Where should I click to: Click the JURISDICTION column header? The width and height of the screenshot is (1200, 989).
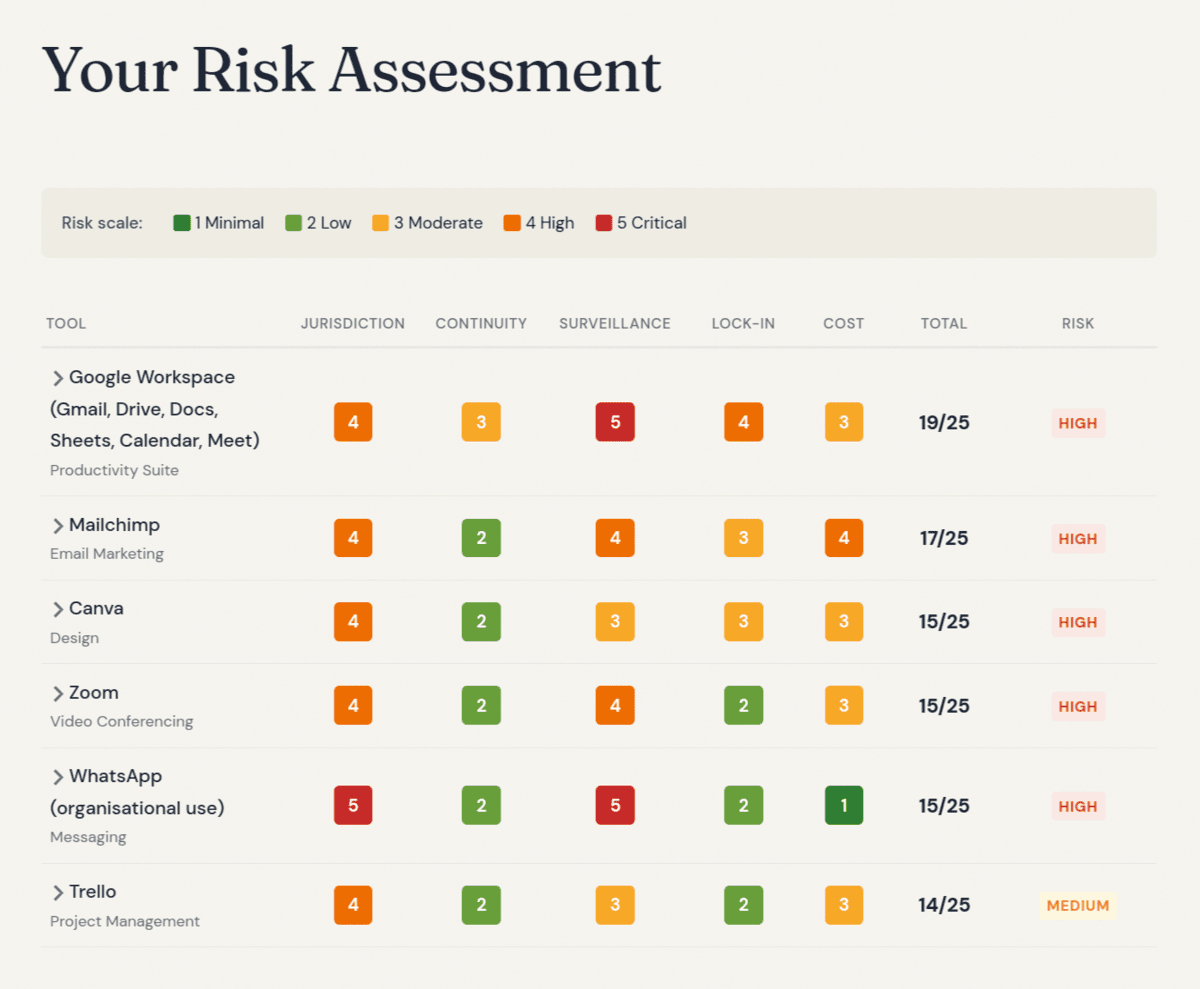tap(352, 323)
